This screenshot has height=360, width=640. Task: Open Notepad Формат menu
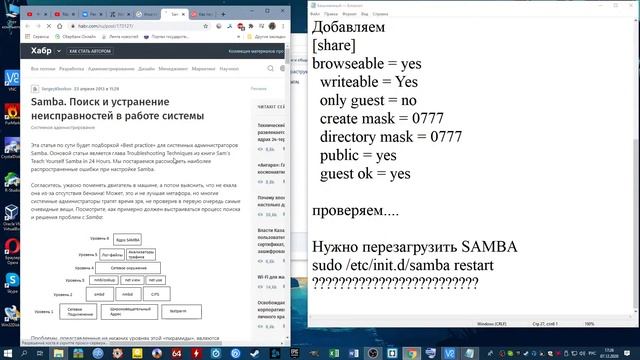(349, 14)
